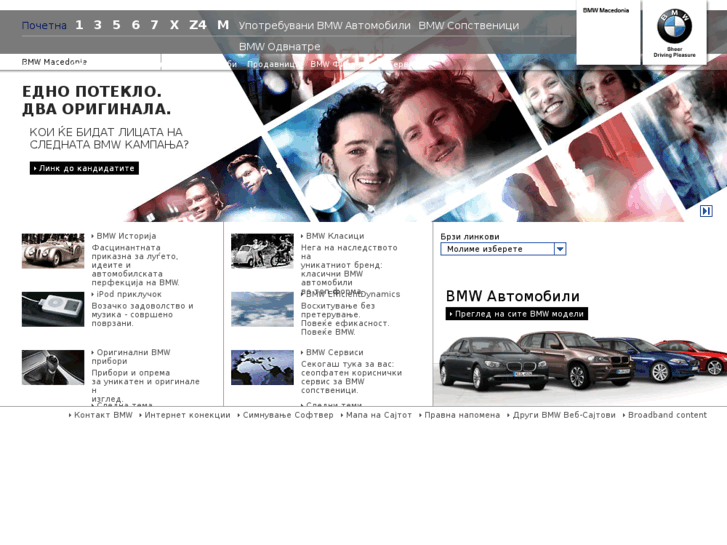Click the Брзи линкови label

(x=470, y=237)
